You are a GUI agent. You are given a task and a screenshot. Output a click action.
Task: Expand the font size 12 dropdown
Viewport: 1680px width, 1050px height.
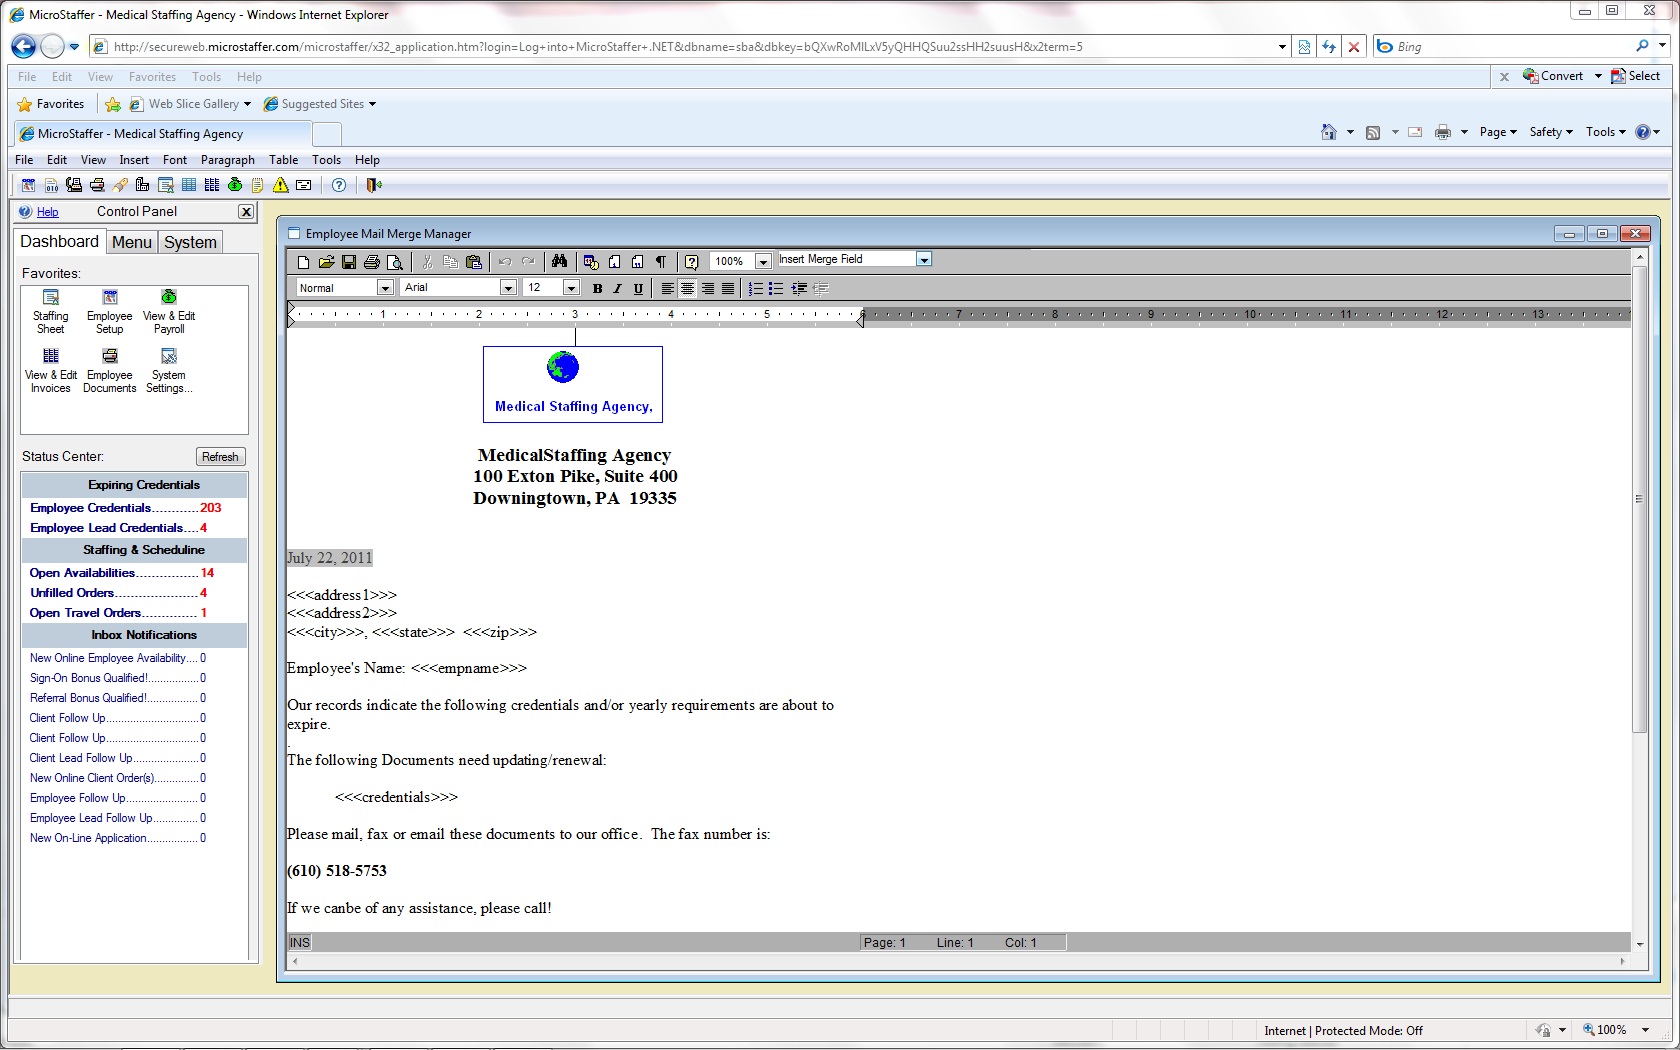click(571, 288)
